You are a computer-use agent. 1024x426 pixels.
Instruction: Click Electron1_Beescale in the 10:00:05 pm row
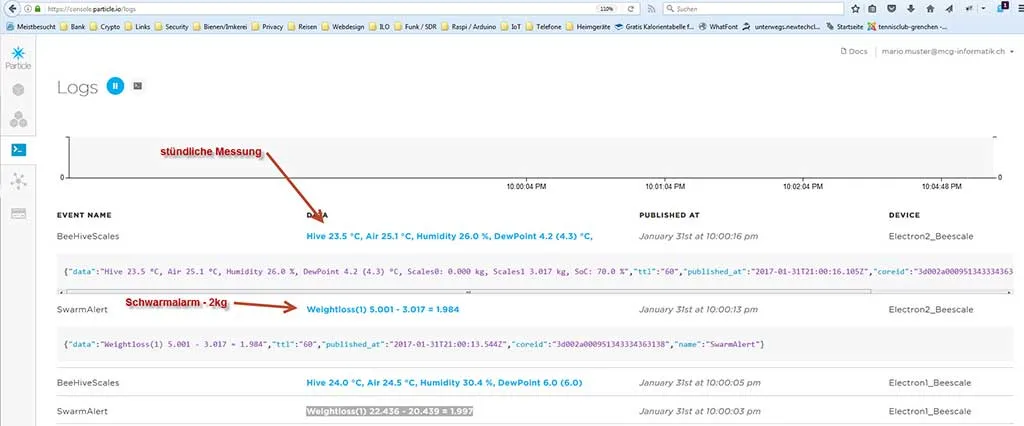pyautogui.click(x=930, y=383)
